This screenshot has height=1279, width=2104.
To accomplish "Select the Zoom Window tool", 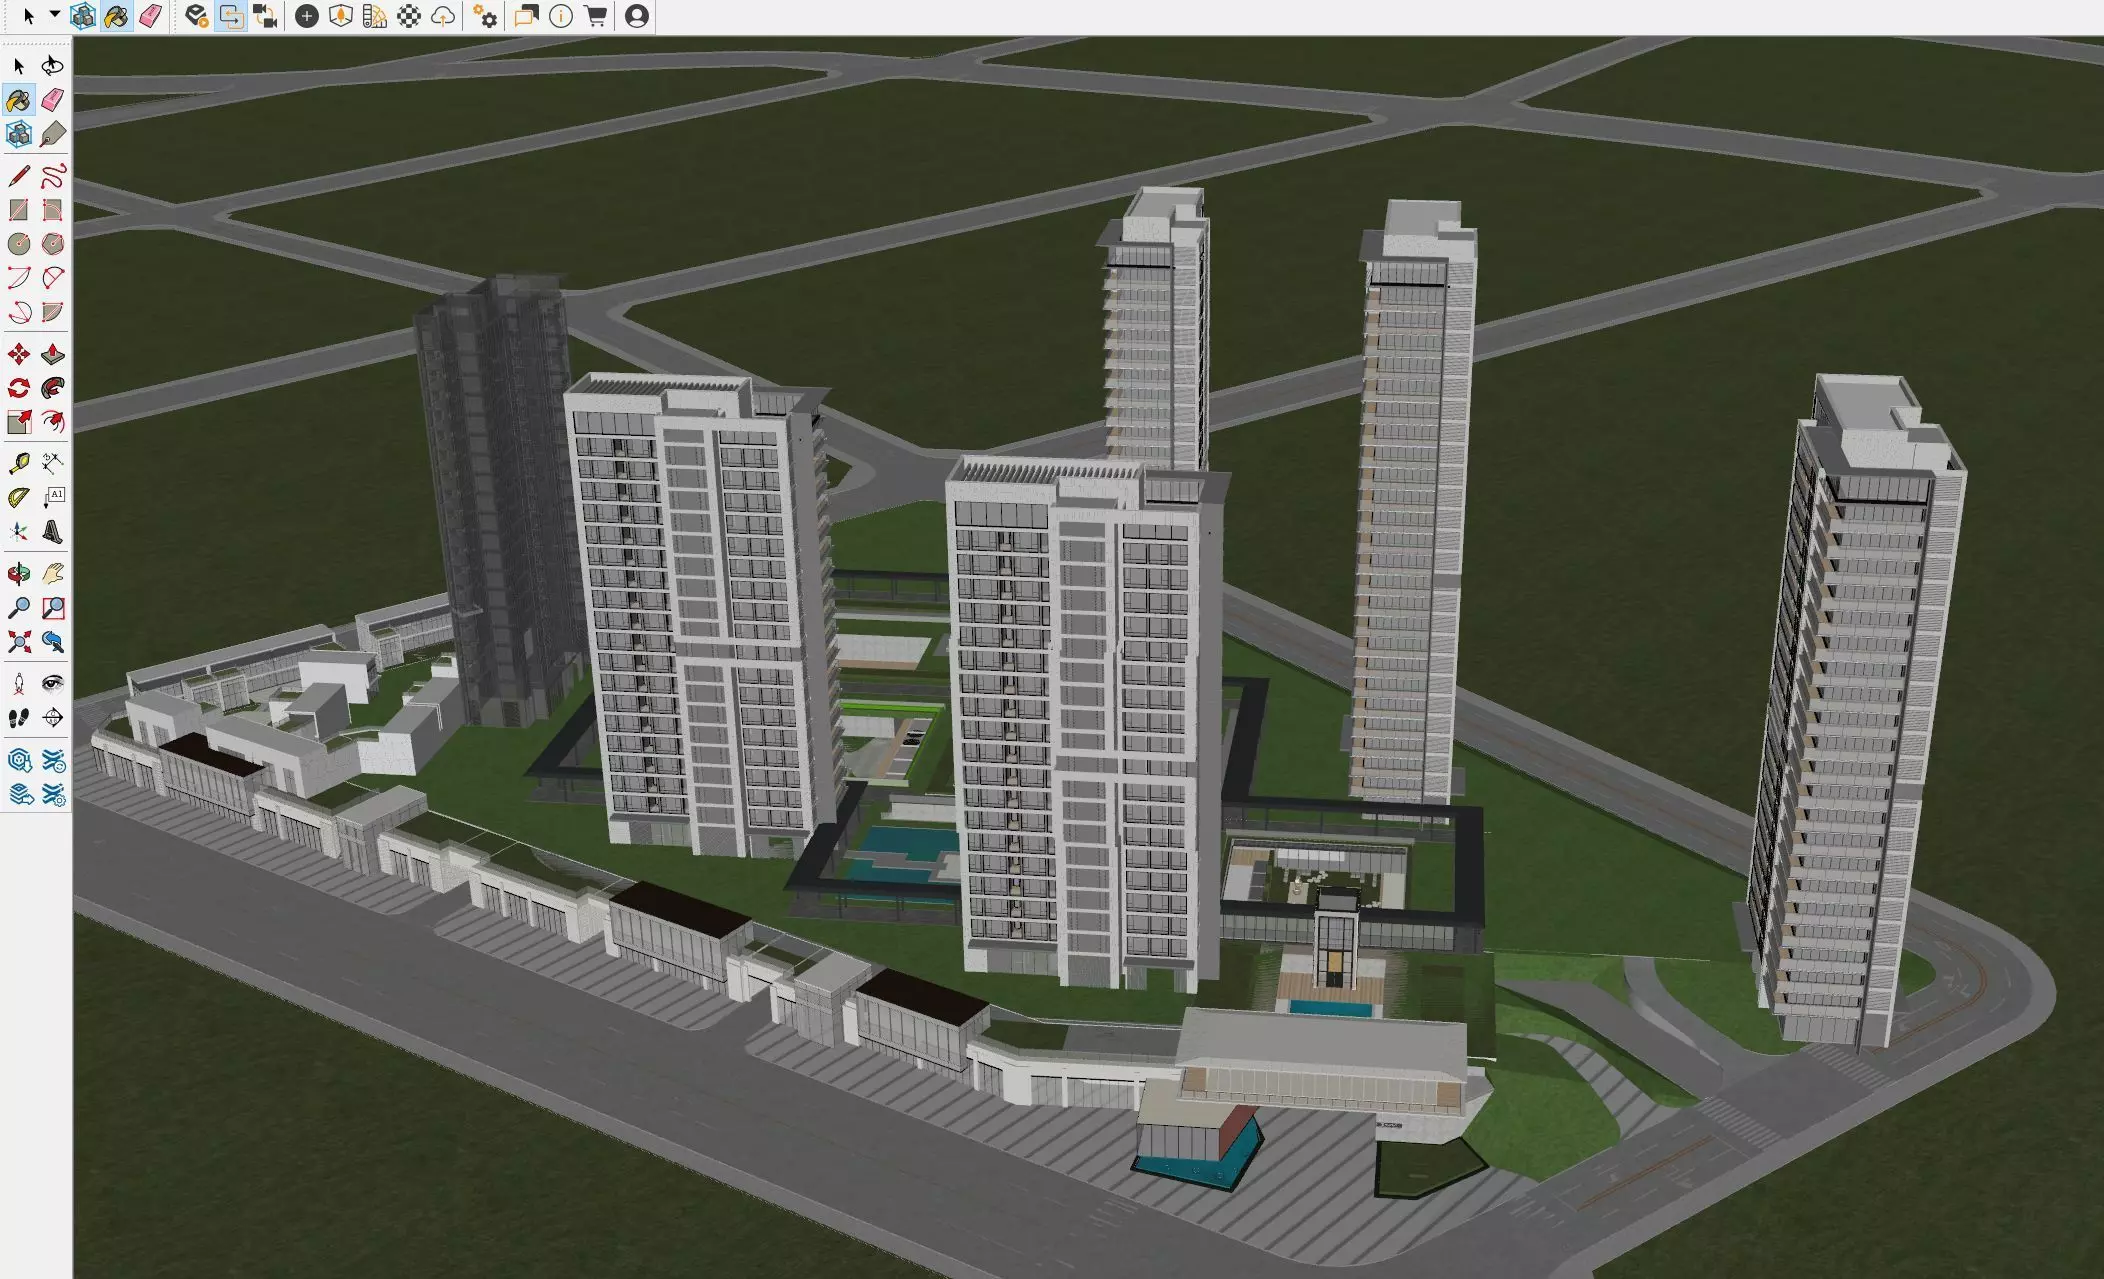I will (x=53, y=608).
